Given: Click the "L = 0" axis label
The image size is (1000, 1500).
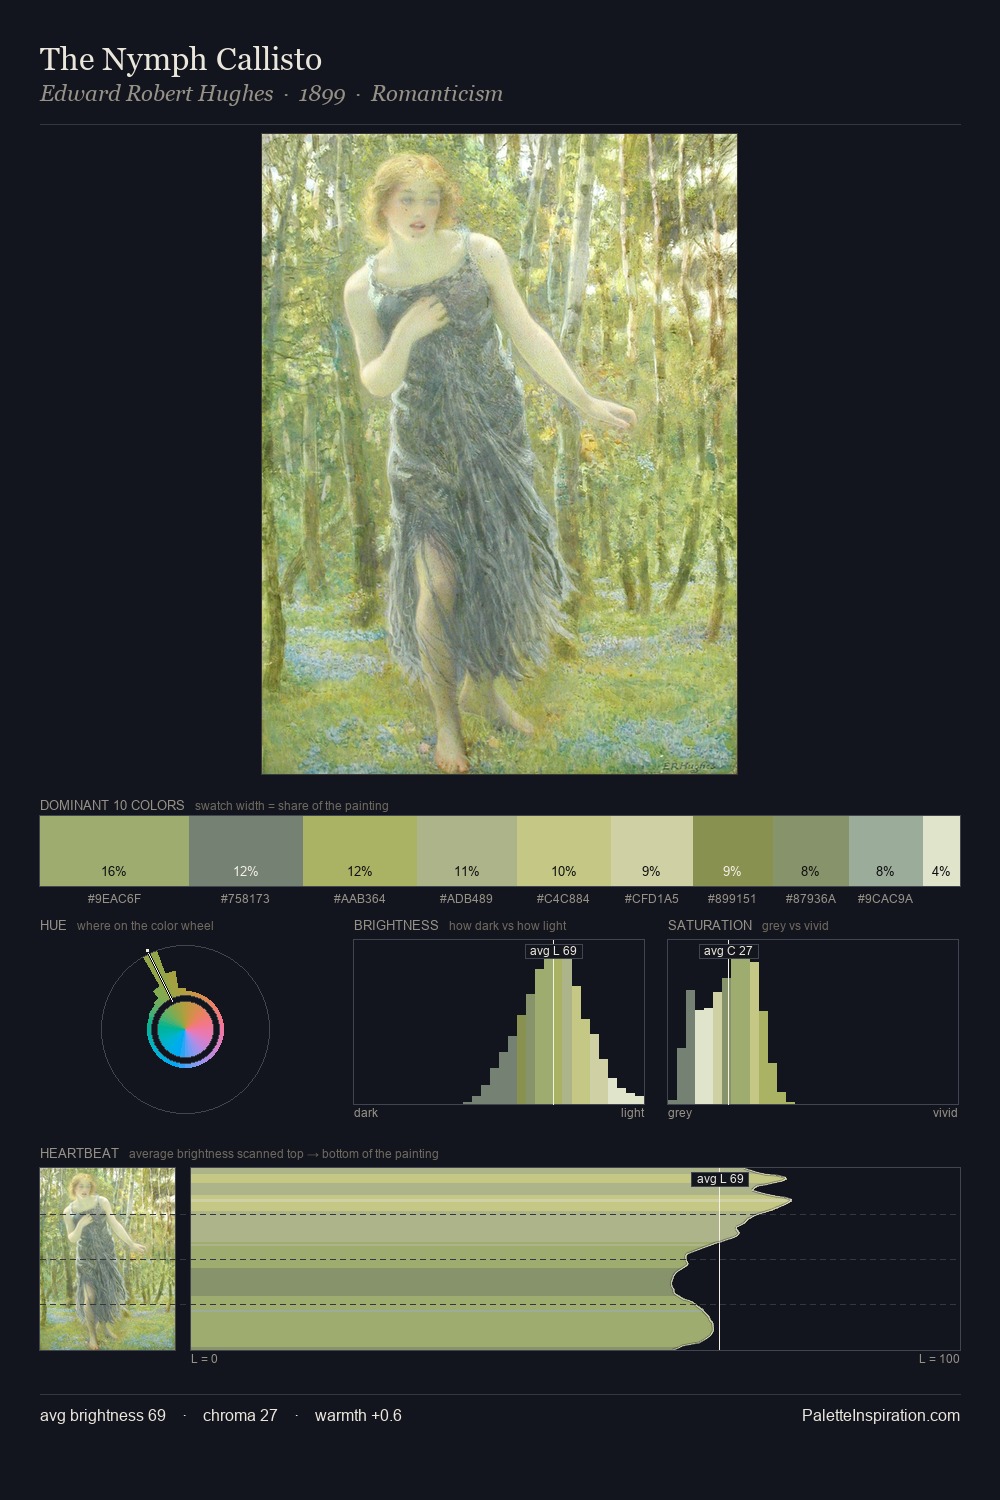Looking at the screenshot, I should click(204, 1359).
